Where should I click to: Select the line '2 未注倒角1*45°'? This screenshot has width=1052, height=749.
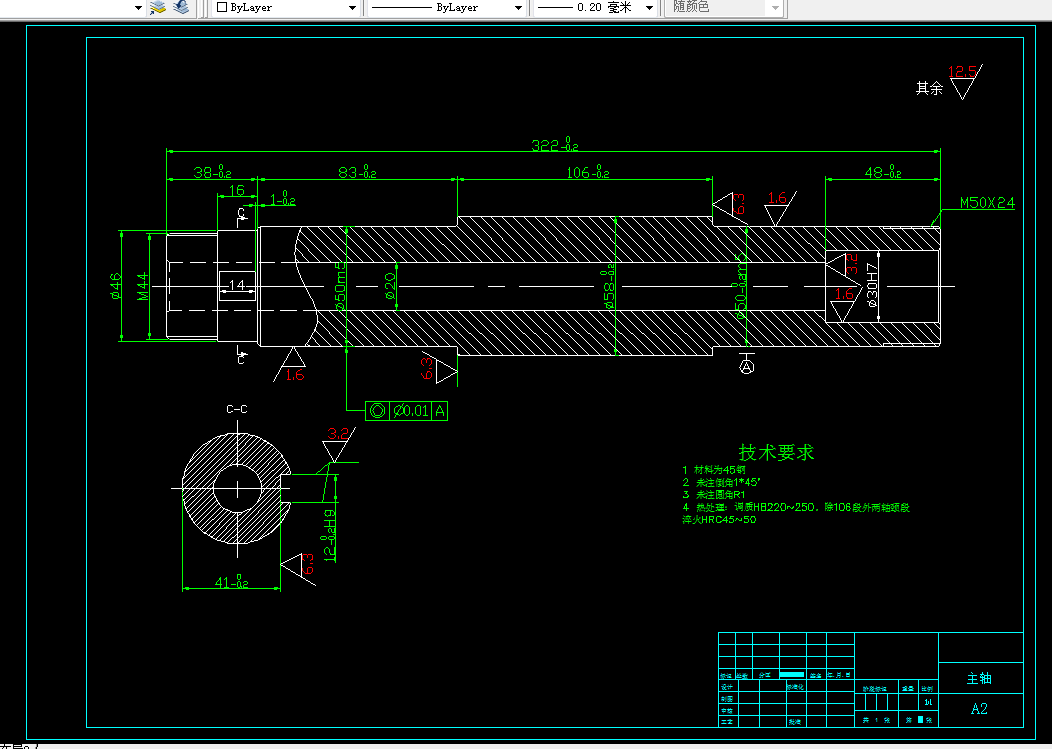click(x=722, y=482)
